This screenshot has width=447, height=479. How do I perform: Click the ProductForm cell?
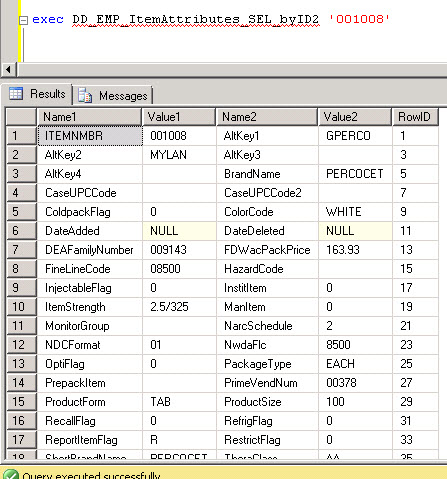click(x=90, y=402)
